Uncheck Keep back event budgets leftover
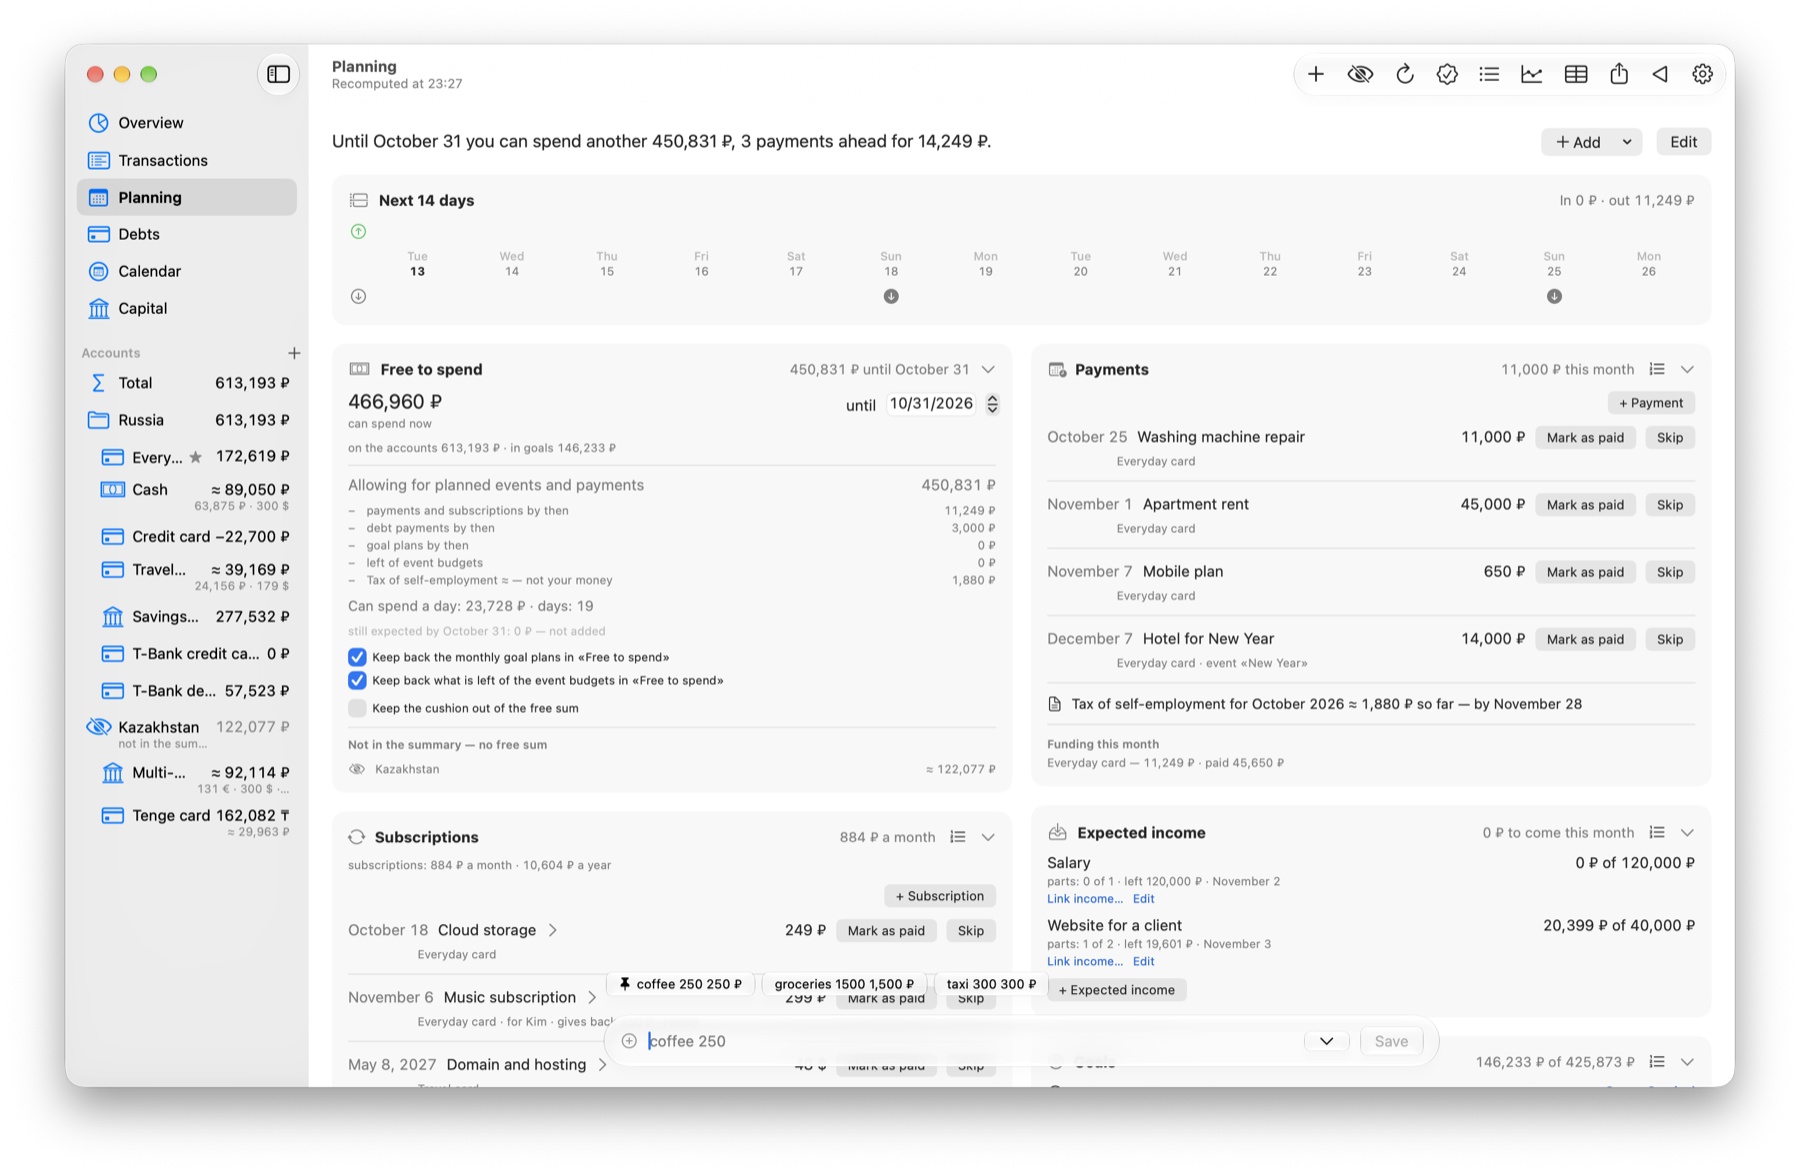 coord(357,680)
